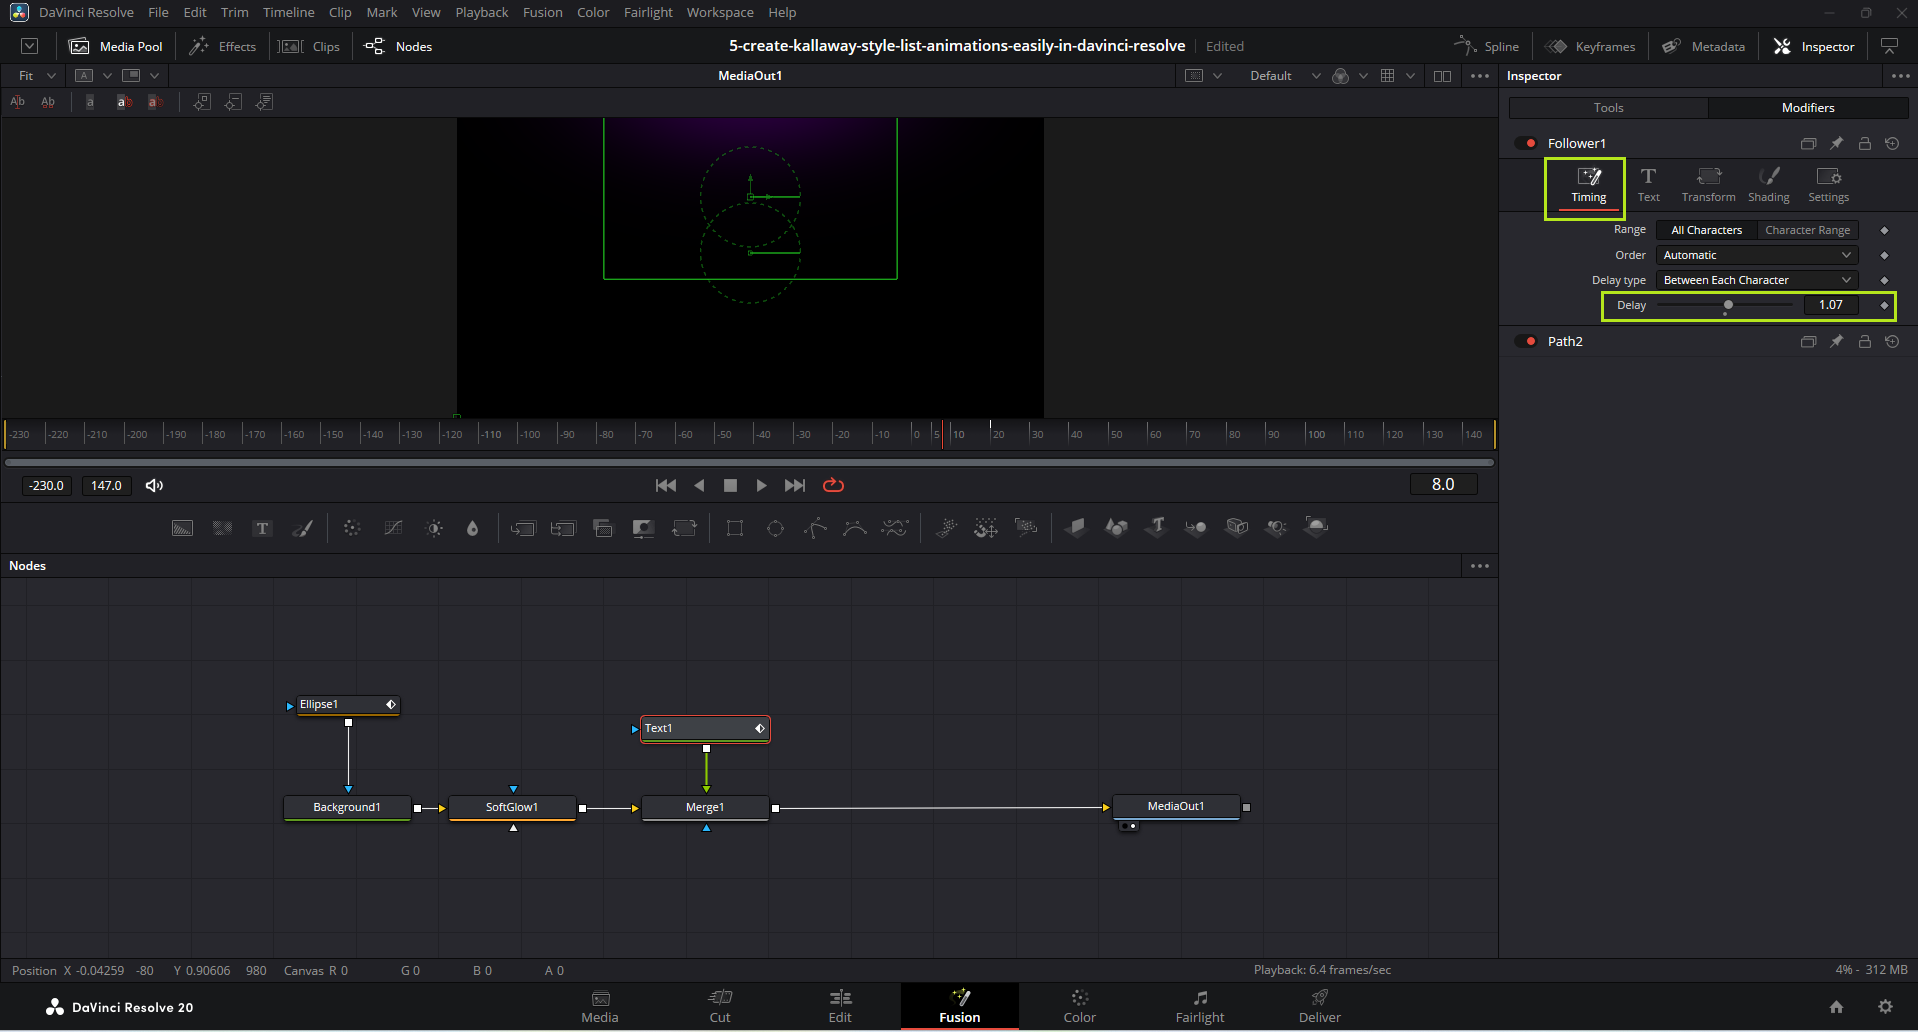Switch to the Shading tab
The height and width of the screenshot is (1032, 1918).
tap(1768, 185)
